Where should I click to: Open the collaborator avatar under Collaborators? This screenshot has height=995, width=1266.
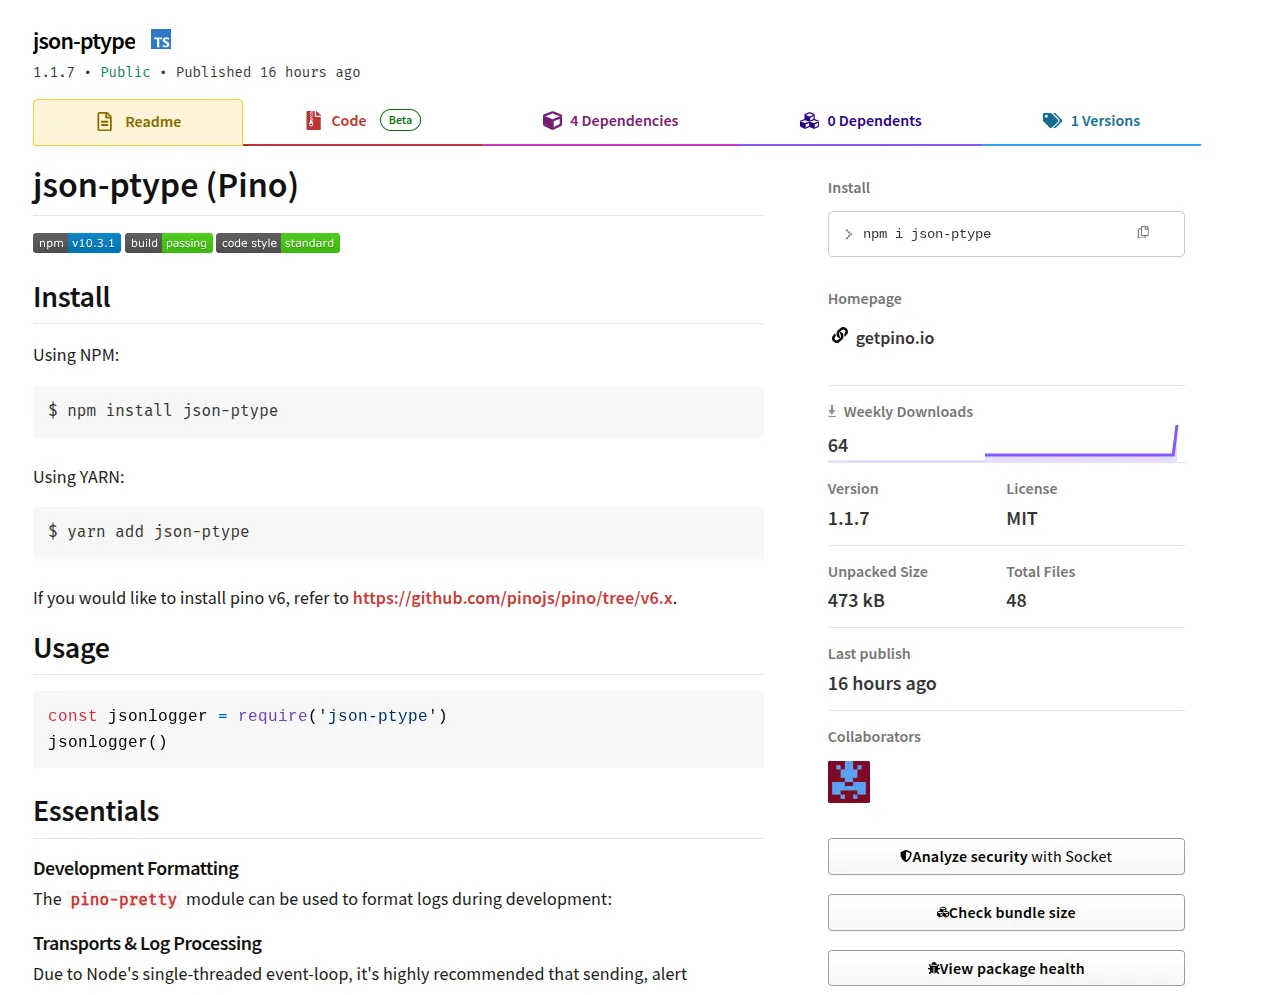[x=848, y=781]
